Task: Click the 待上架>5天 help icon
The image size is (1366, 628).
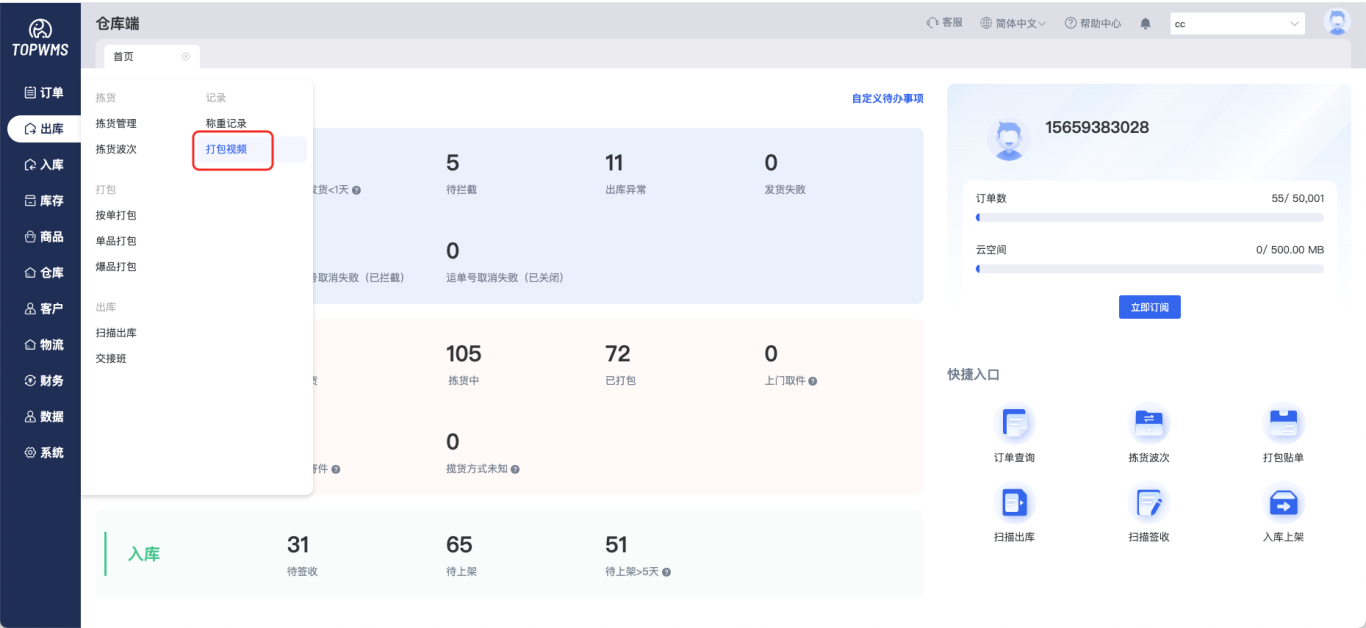Action: [x=666, y=572]
